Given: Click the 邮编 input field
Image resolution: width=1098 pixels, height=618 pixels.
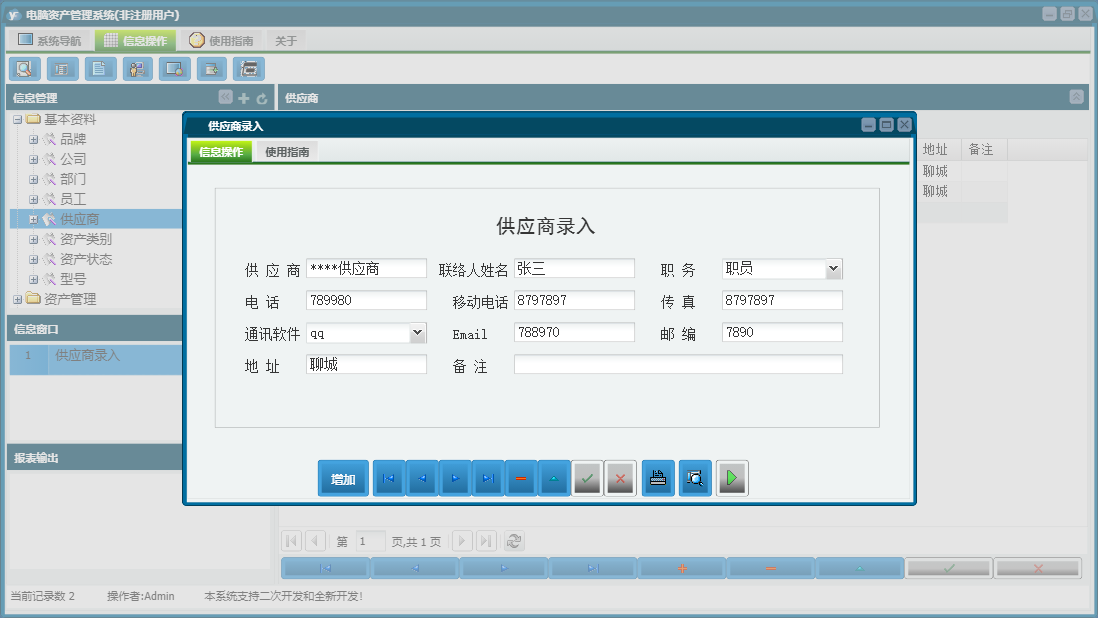Looking at the screenshot, I should (x=782, y=332).
